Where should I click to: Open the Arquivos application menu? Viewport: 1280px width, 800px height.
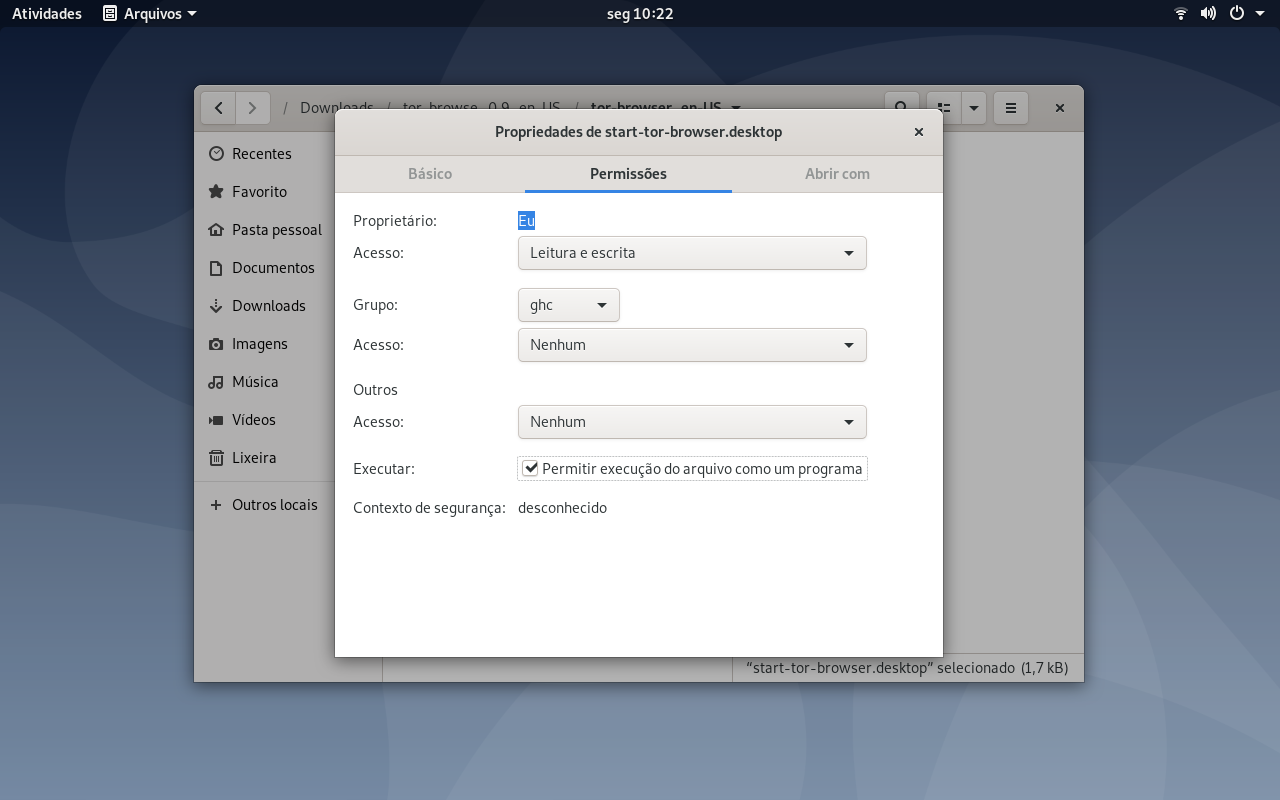click(x=150, y=14)
